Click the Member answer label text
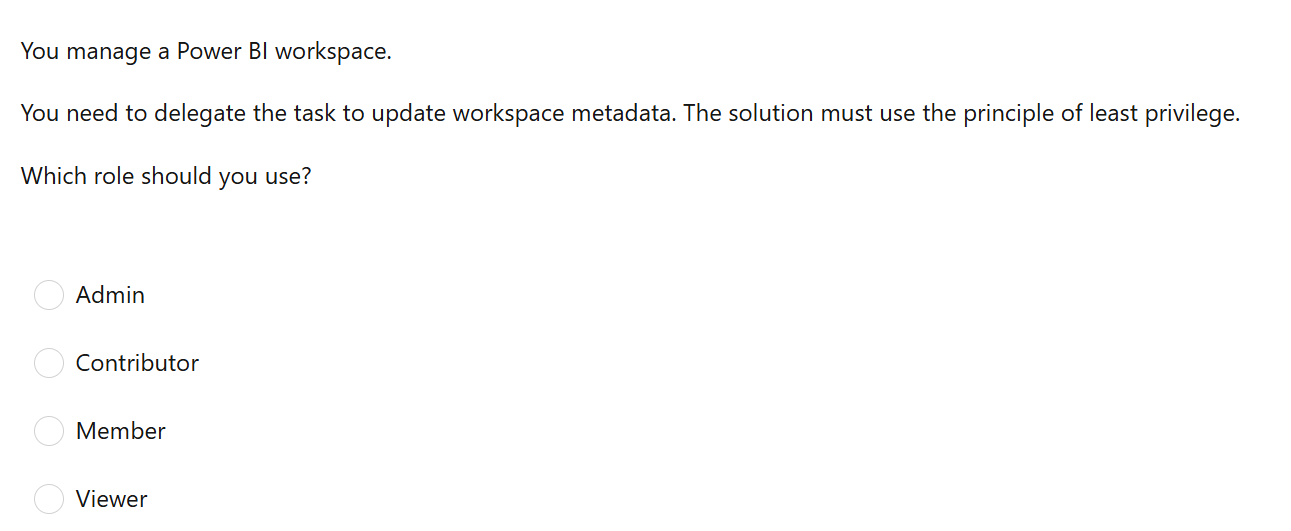Image resolution: width=1291 pixels, height=531 pixels. (x=120, y=431)
